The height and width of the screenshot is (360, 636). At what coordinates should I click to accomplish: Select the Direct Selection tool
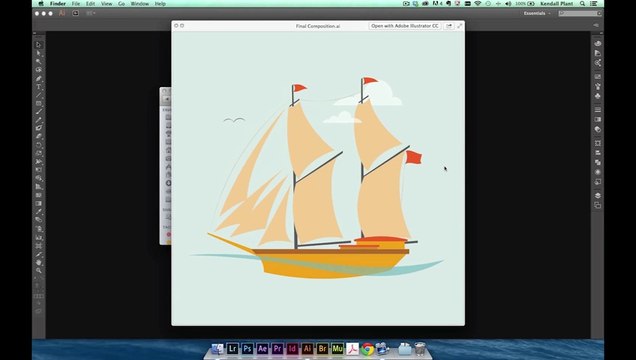[39, 53]
